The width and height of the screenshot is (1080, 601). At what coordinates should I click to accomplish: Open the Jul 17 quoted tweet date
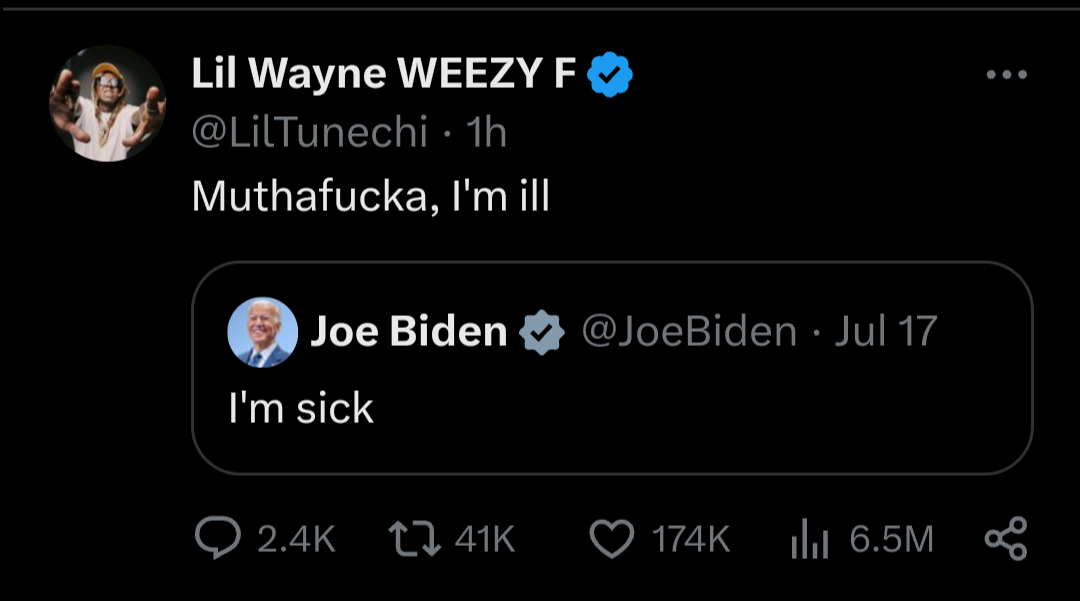(x=886, y=332)
